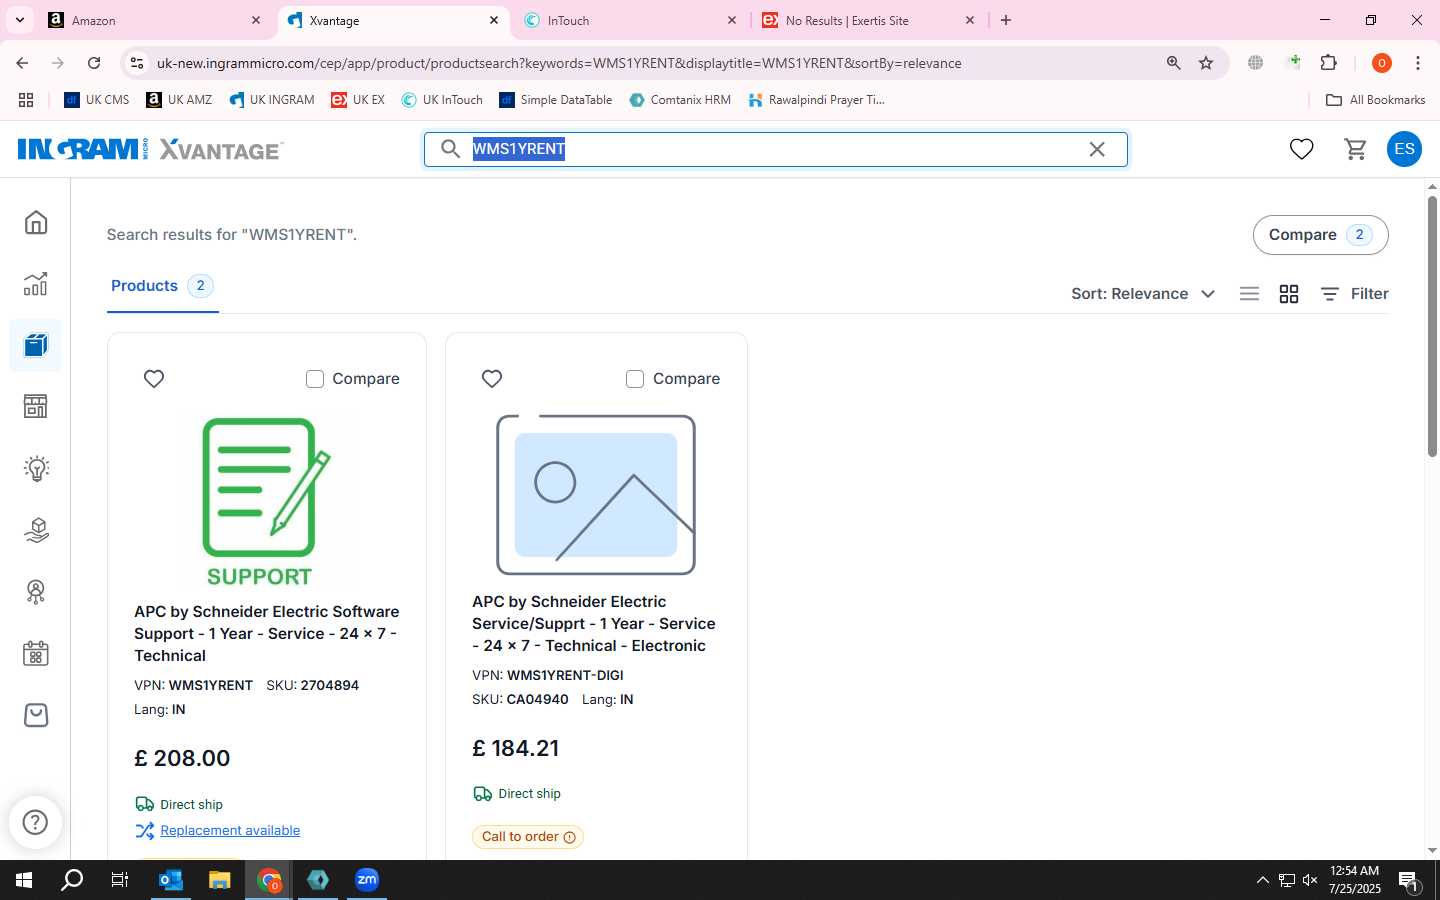Image resolution: width=1440 pixels, height=900 pixels.
Task: Reload the page
Action: coord(94,63)
